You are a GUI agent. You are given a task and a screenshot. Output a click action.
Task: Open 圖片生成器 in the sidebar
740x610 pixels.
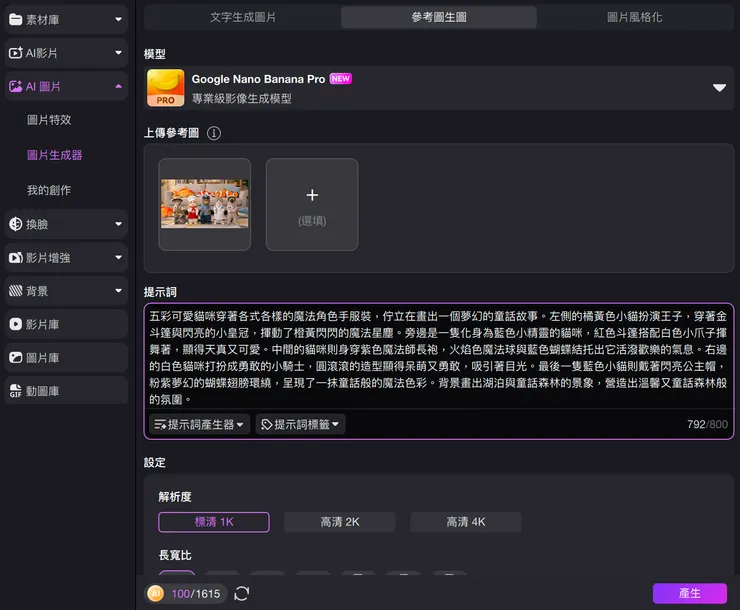[54, 155]
